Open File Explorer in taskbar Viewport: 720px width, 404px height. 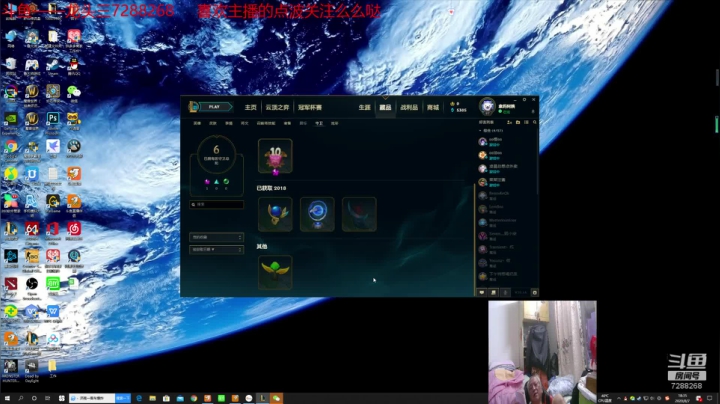click(x=152, y=398)
